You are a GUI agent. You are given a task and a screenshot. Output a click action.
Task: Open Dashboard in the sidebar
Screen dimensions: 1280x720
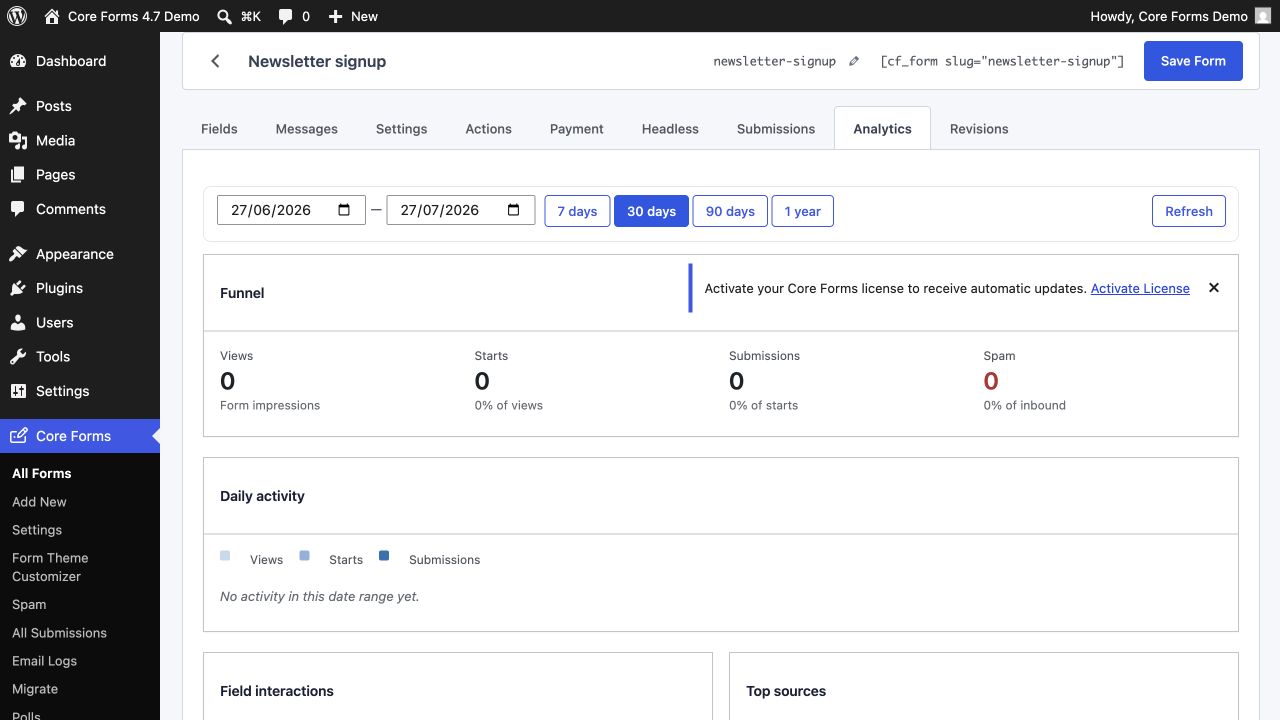(x=80, y=61)
